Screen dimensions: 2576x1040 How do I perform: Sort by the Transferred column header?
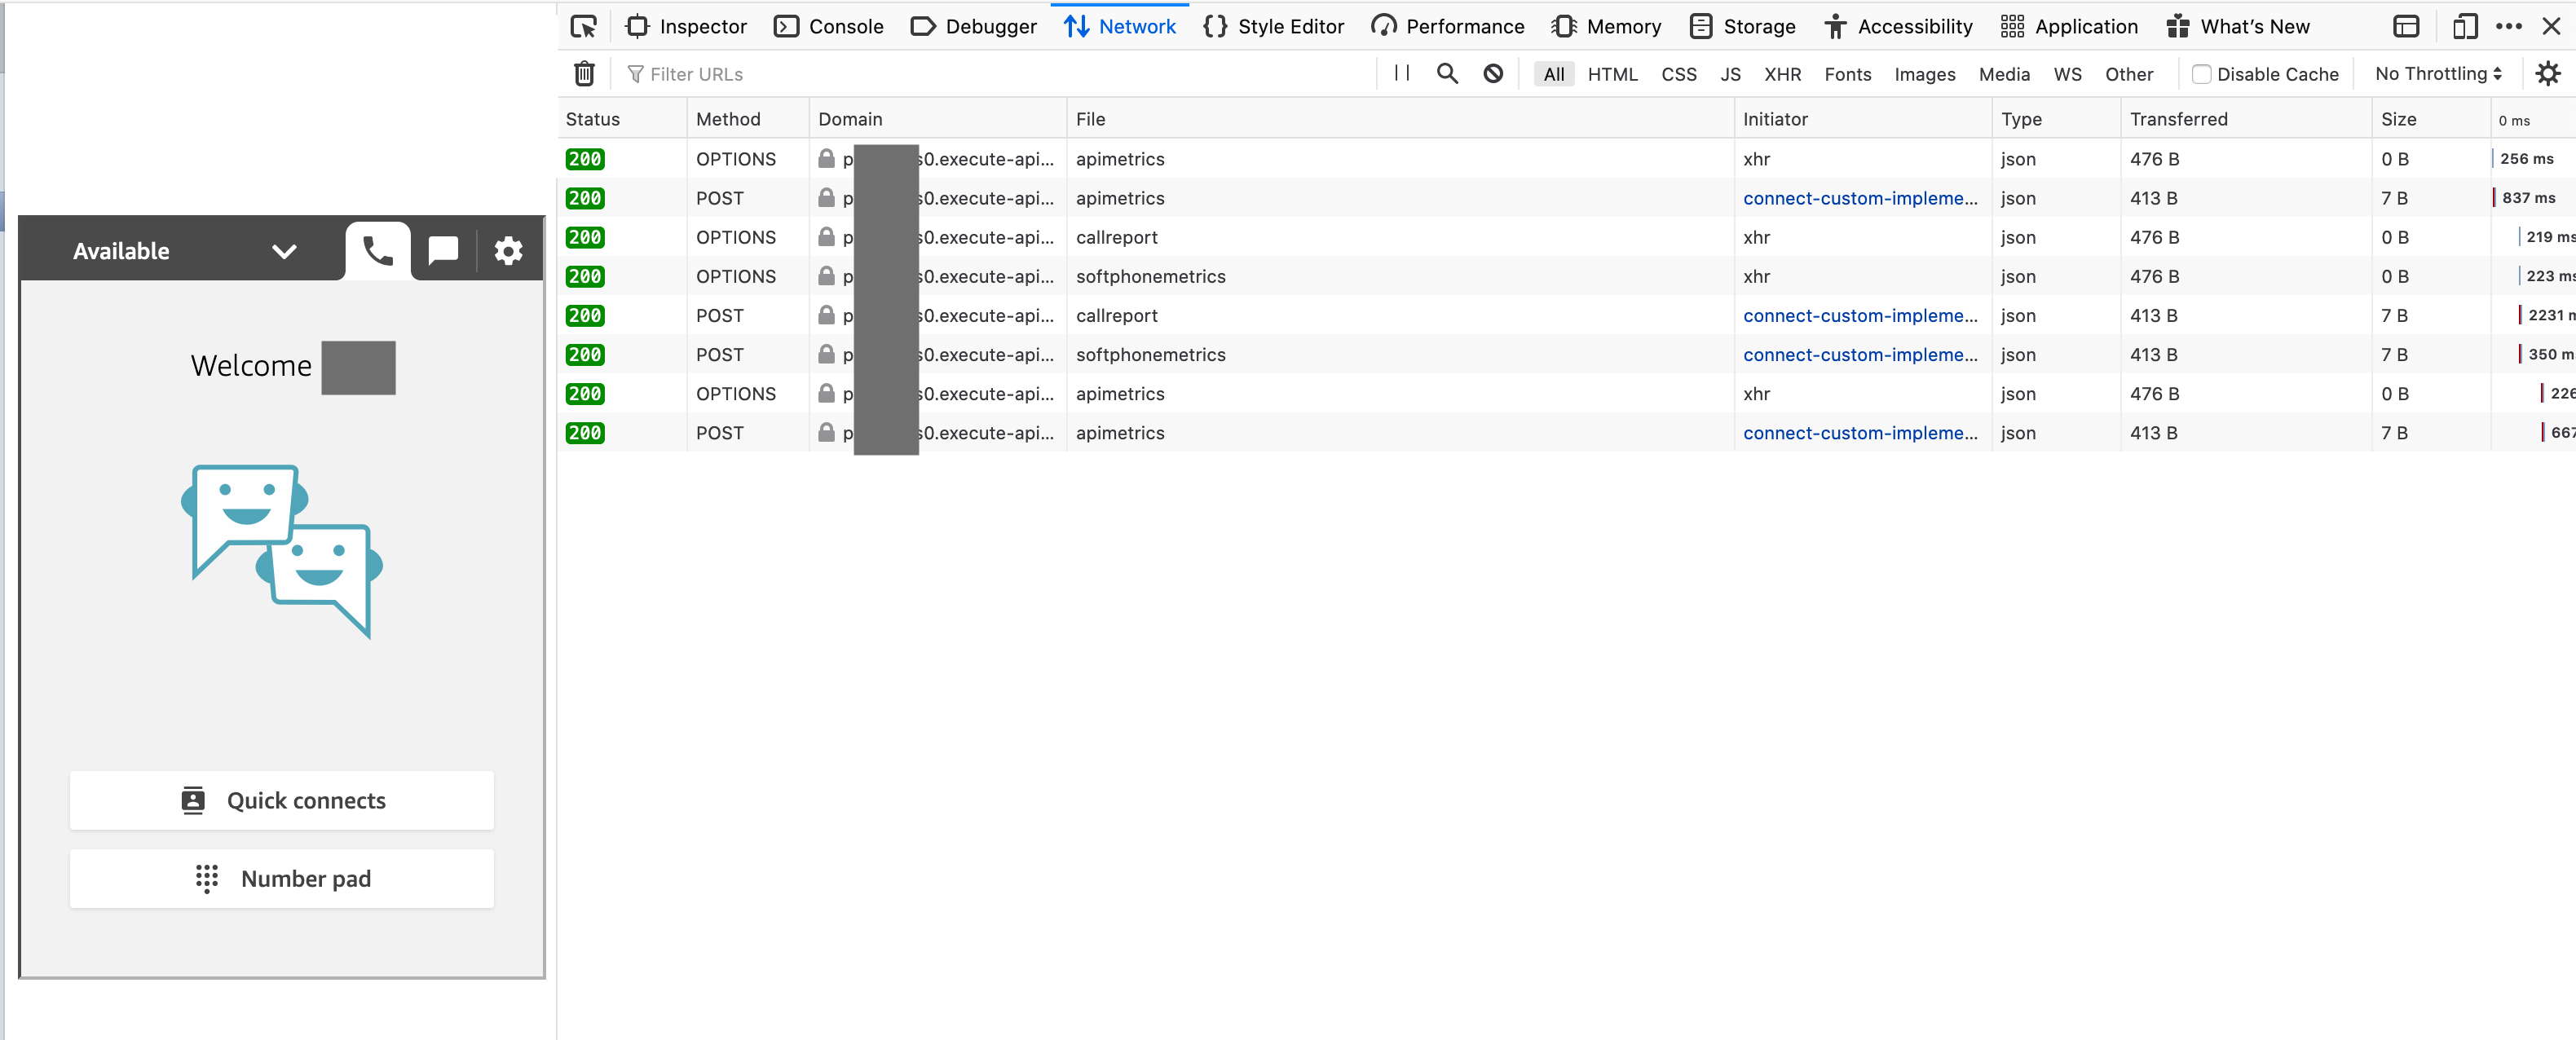(x=2246, y=119)
